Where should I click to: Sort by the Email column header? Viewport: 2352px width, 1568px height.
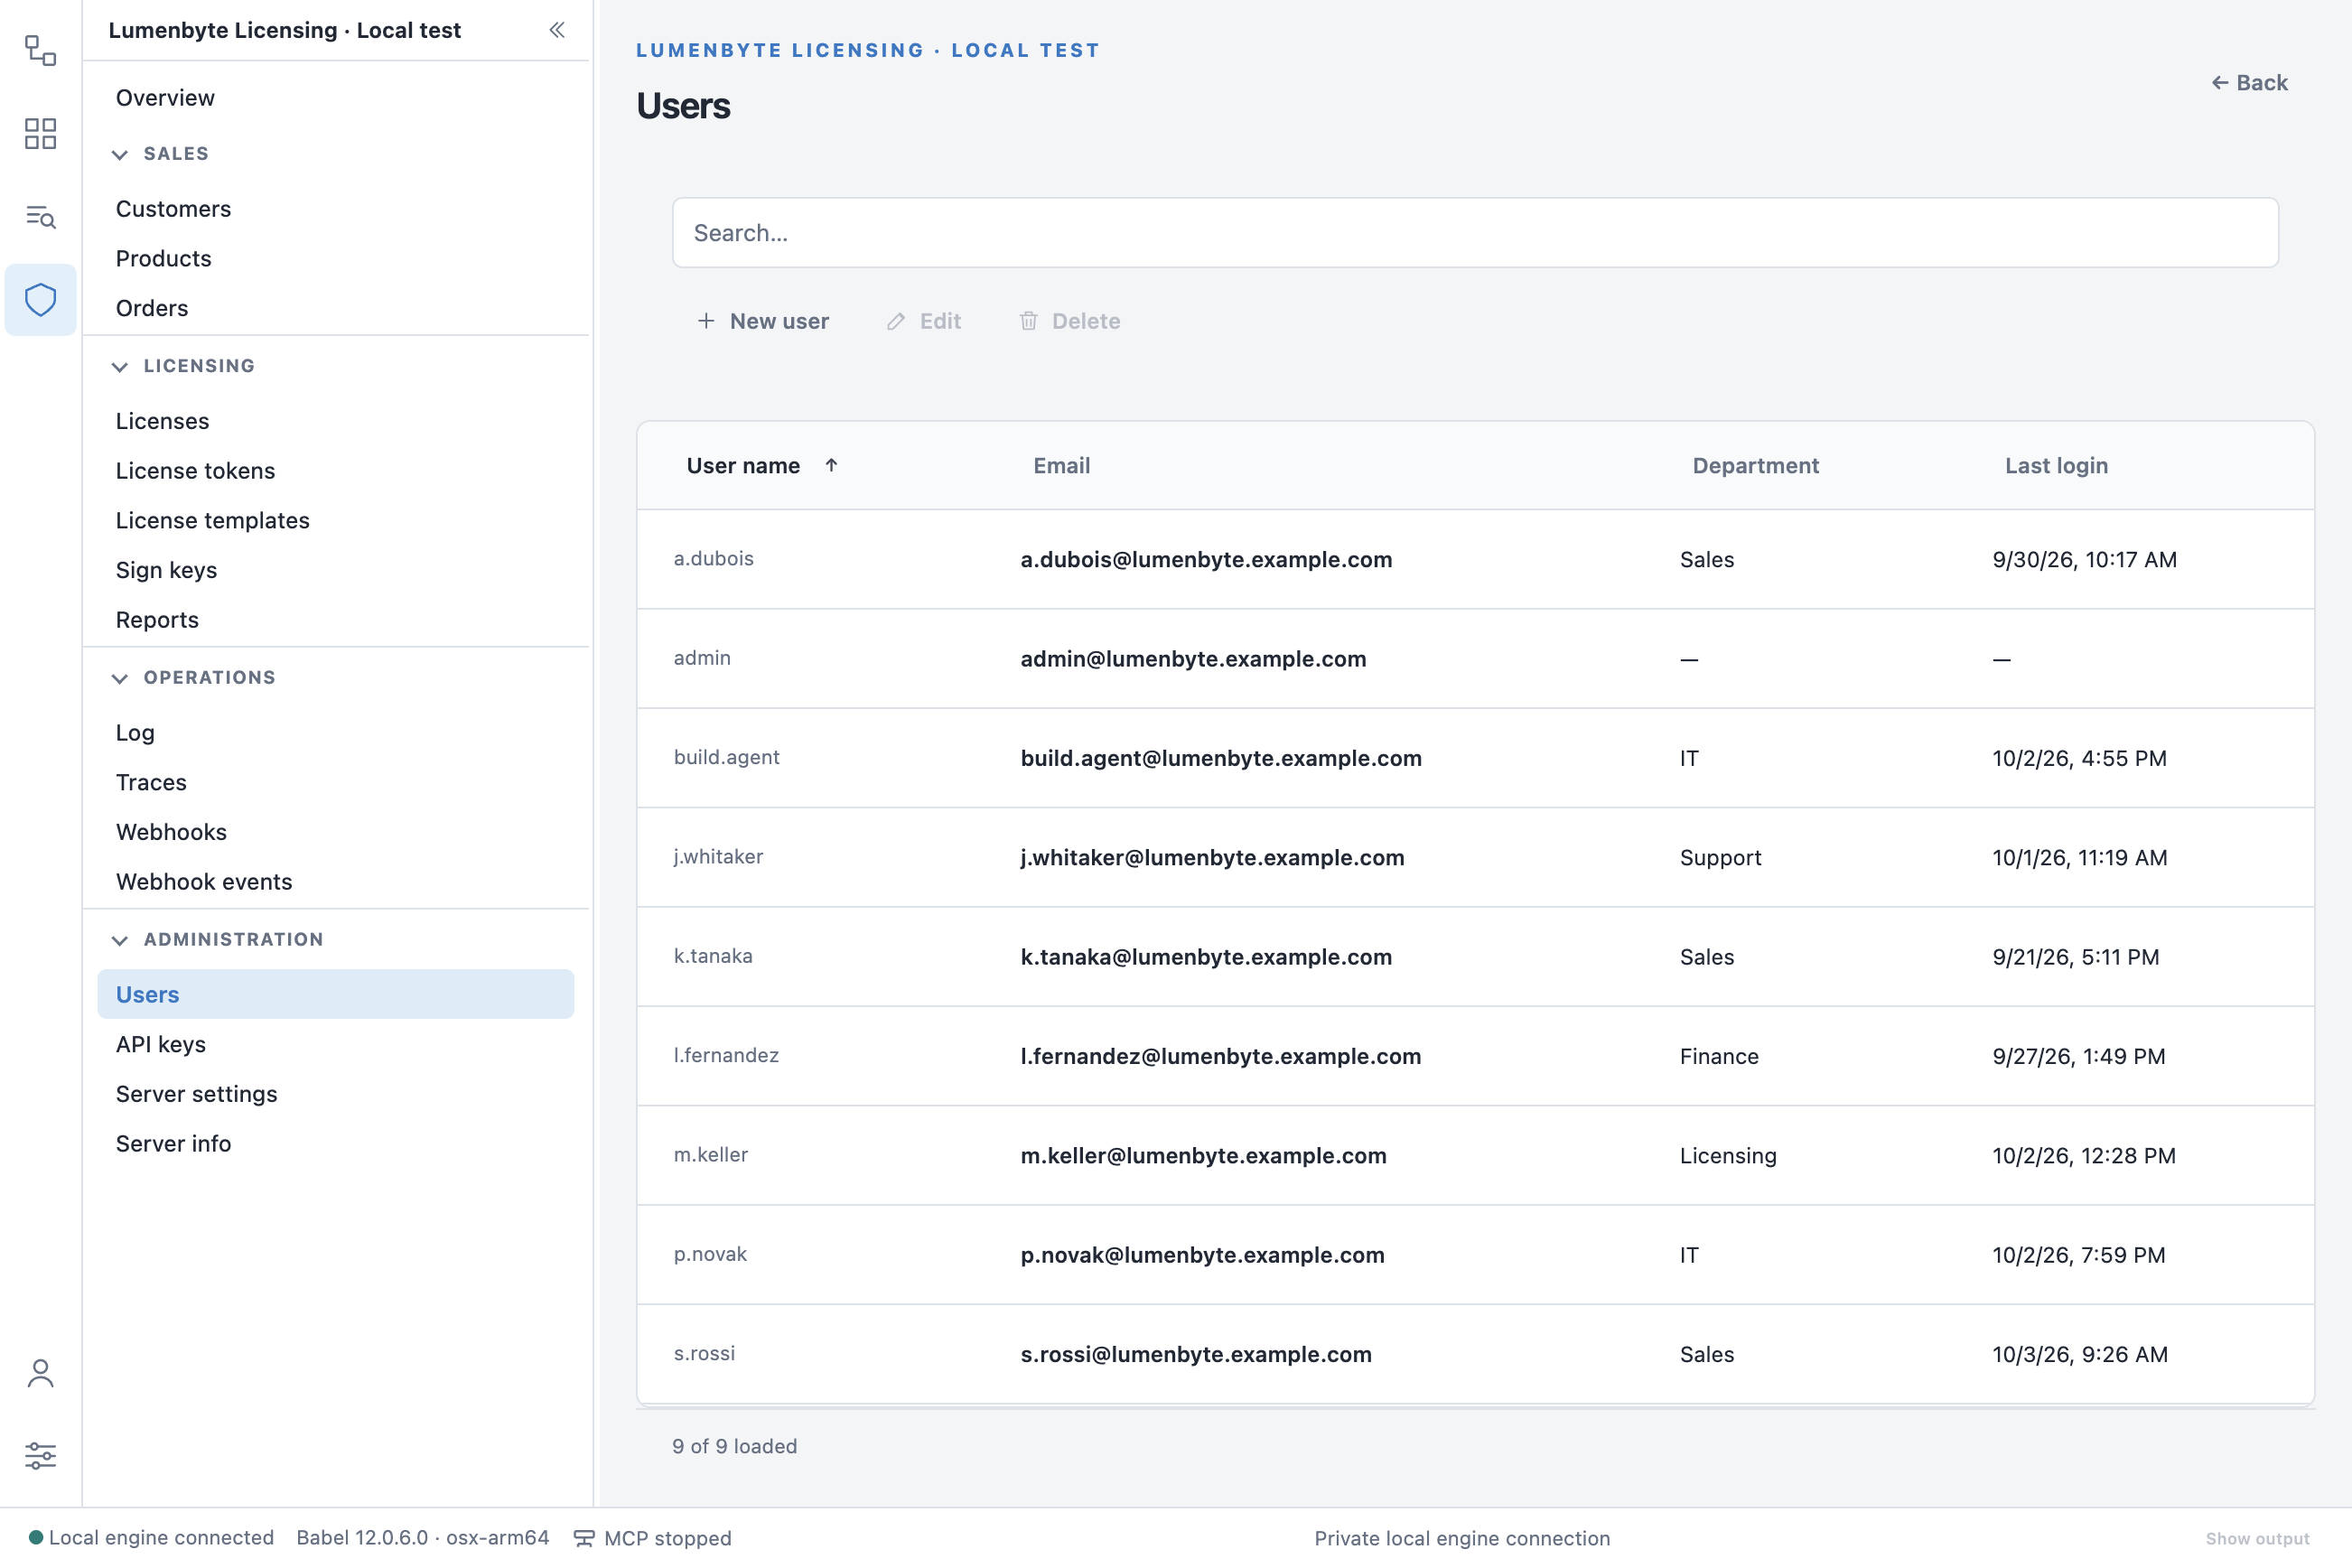click(x=1061, y=465)
